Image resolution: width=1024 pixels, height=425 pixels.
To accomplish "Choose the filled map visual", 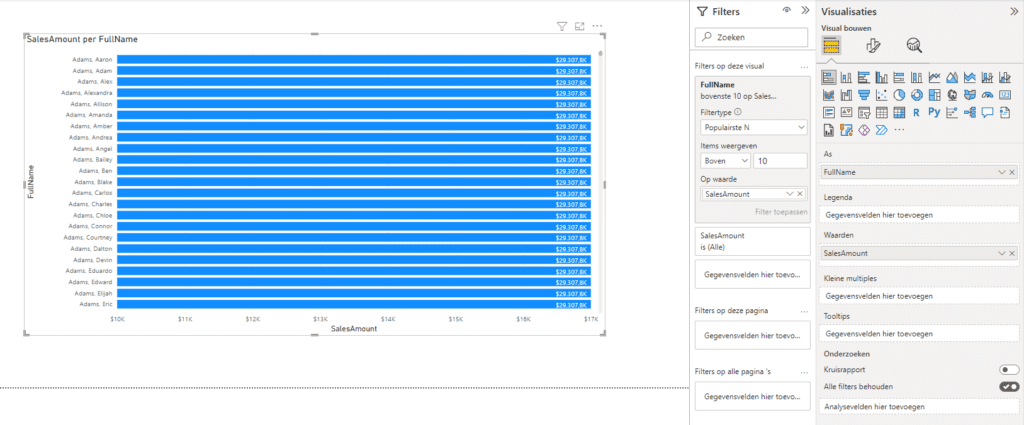I will (x=970, y=95).
